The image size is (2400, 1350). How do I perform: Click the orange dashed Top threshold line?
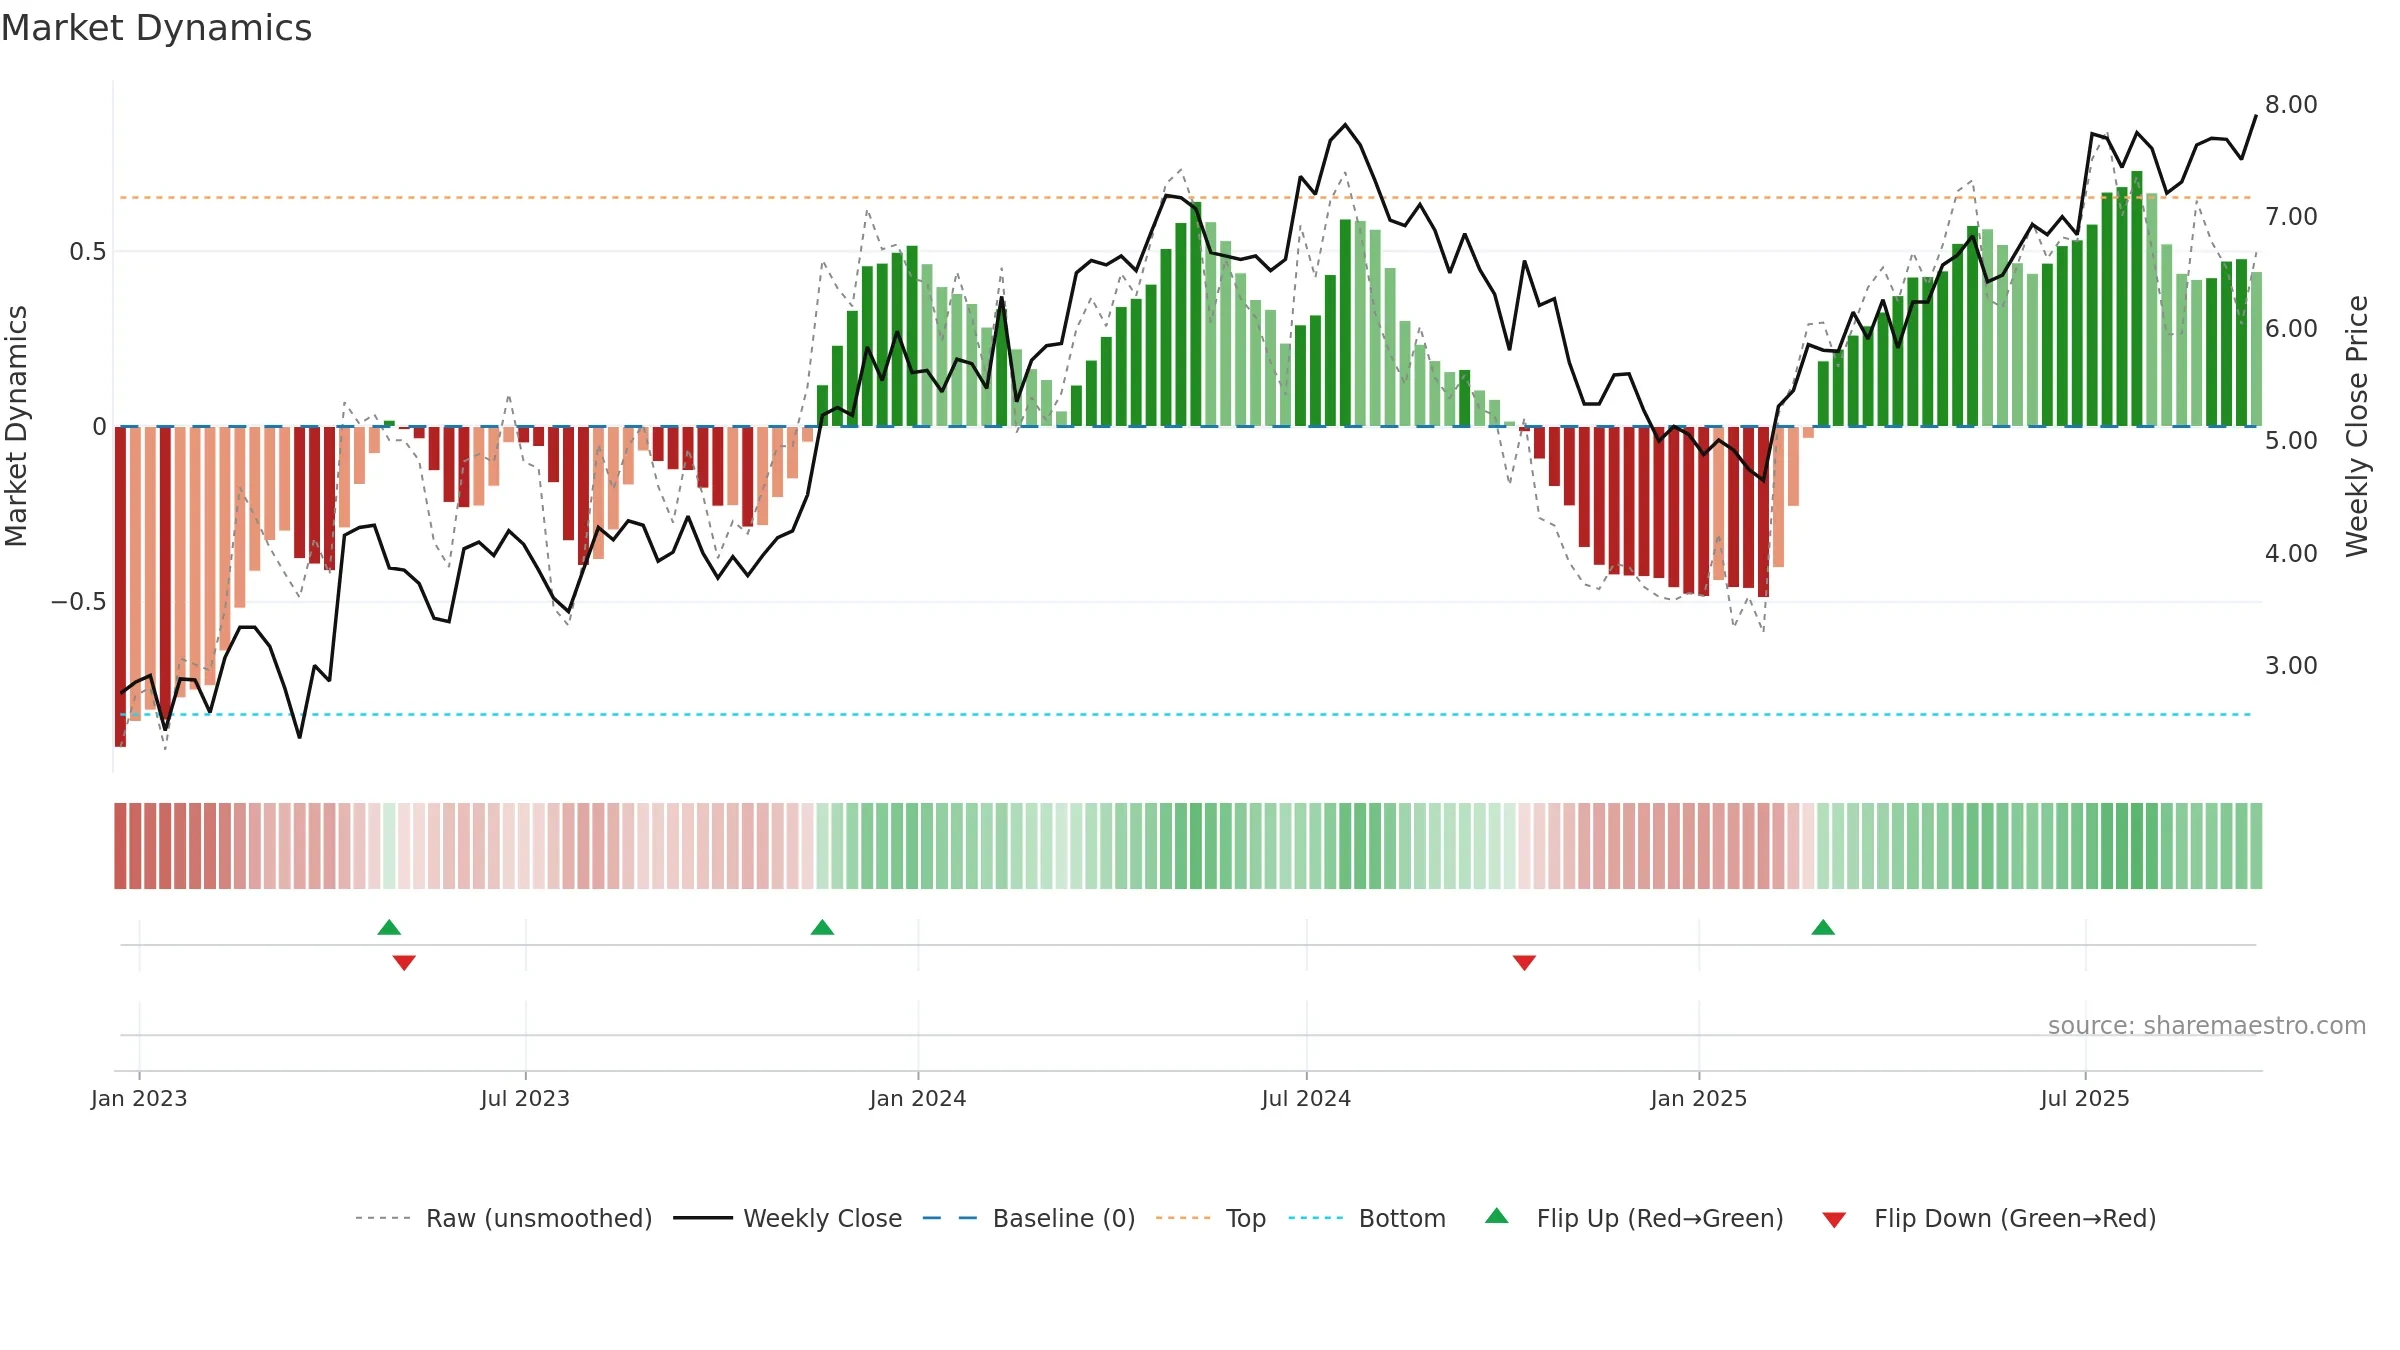[x=1186, y=197]
